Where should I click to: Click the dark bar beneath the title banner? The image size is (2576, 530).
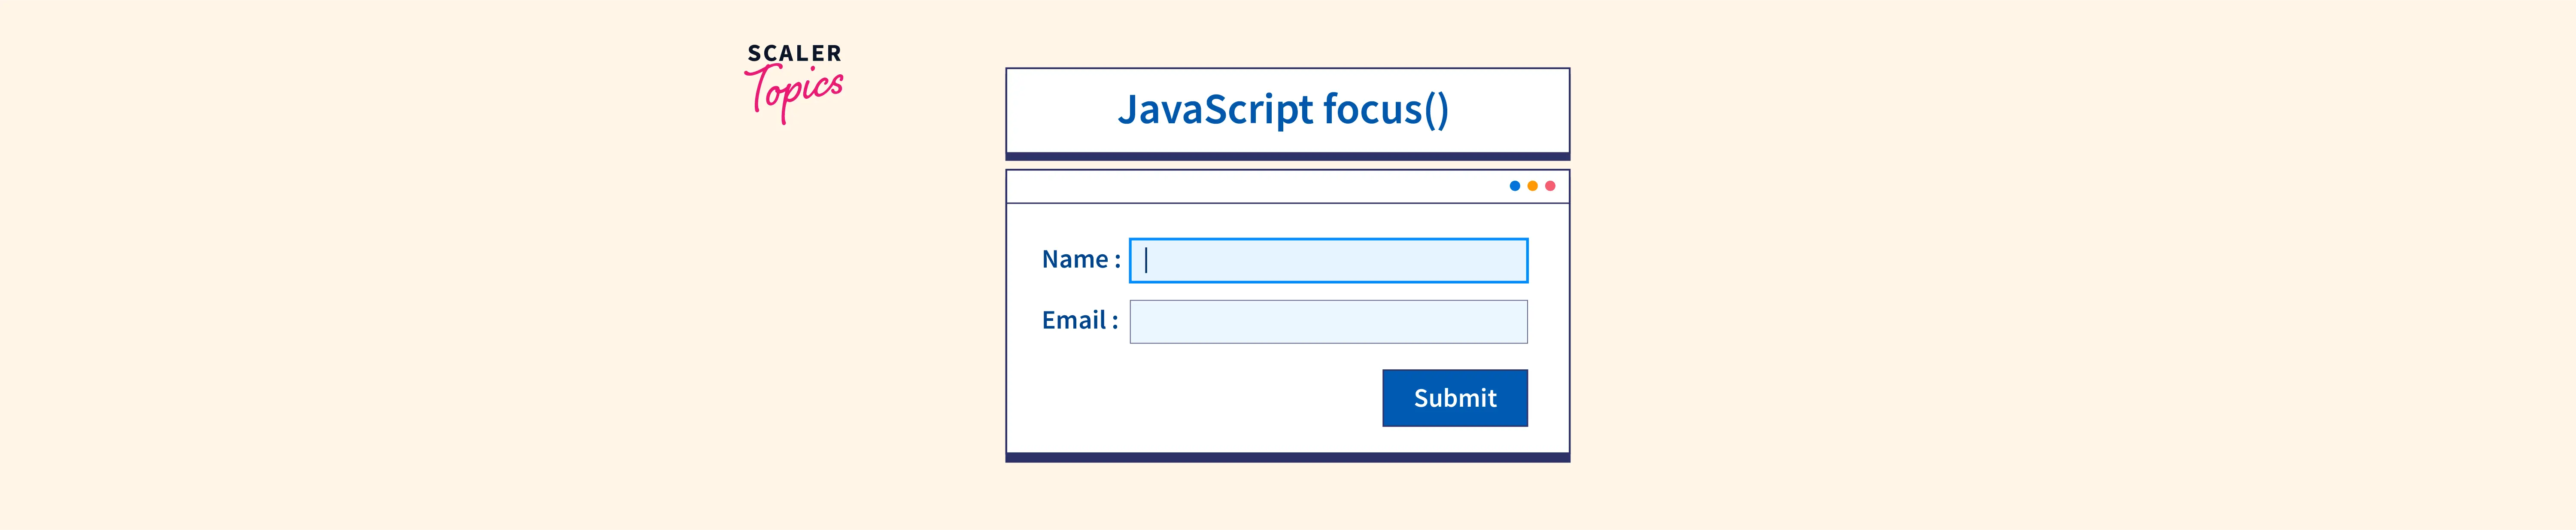[x=1287, y=156]
